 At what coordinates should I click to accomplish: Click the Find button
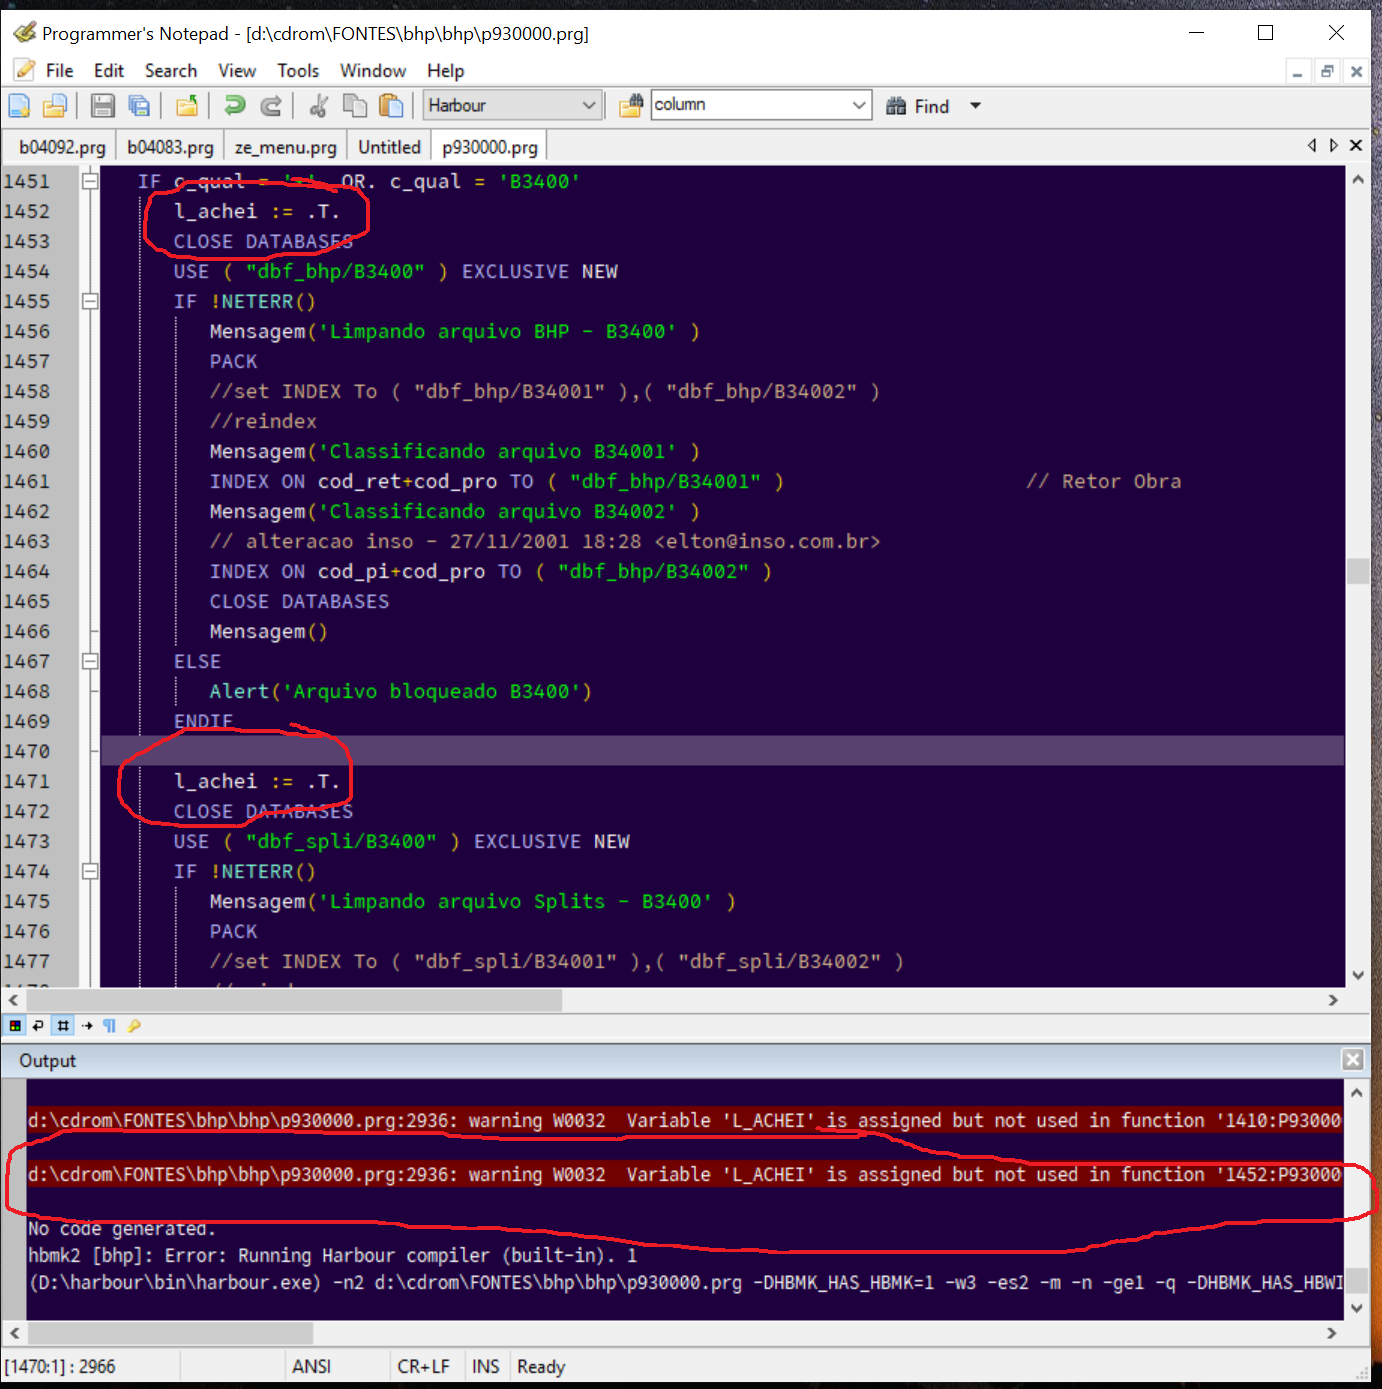[918, 106]
